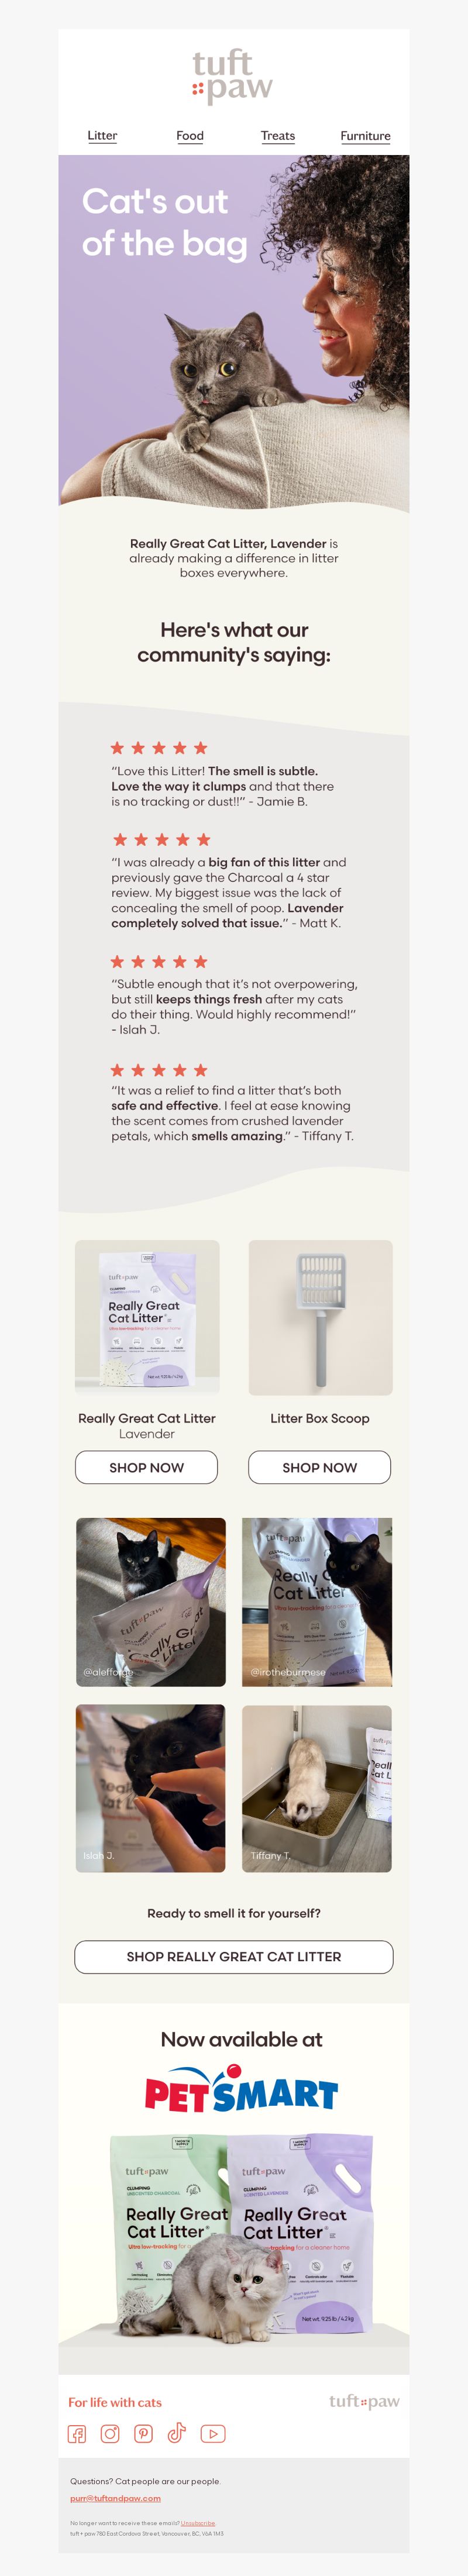The height and width of the screenshot is (2576, 468).
Task: Email purr@tuftandpaw.com link
Action: (115, 2497)
